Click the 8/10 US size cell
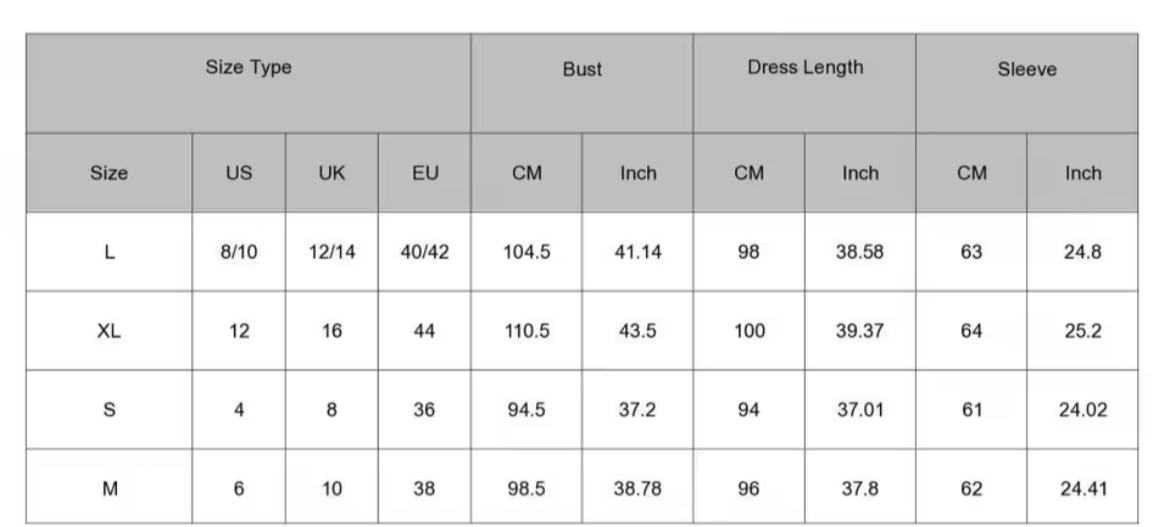 239,252
